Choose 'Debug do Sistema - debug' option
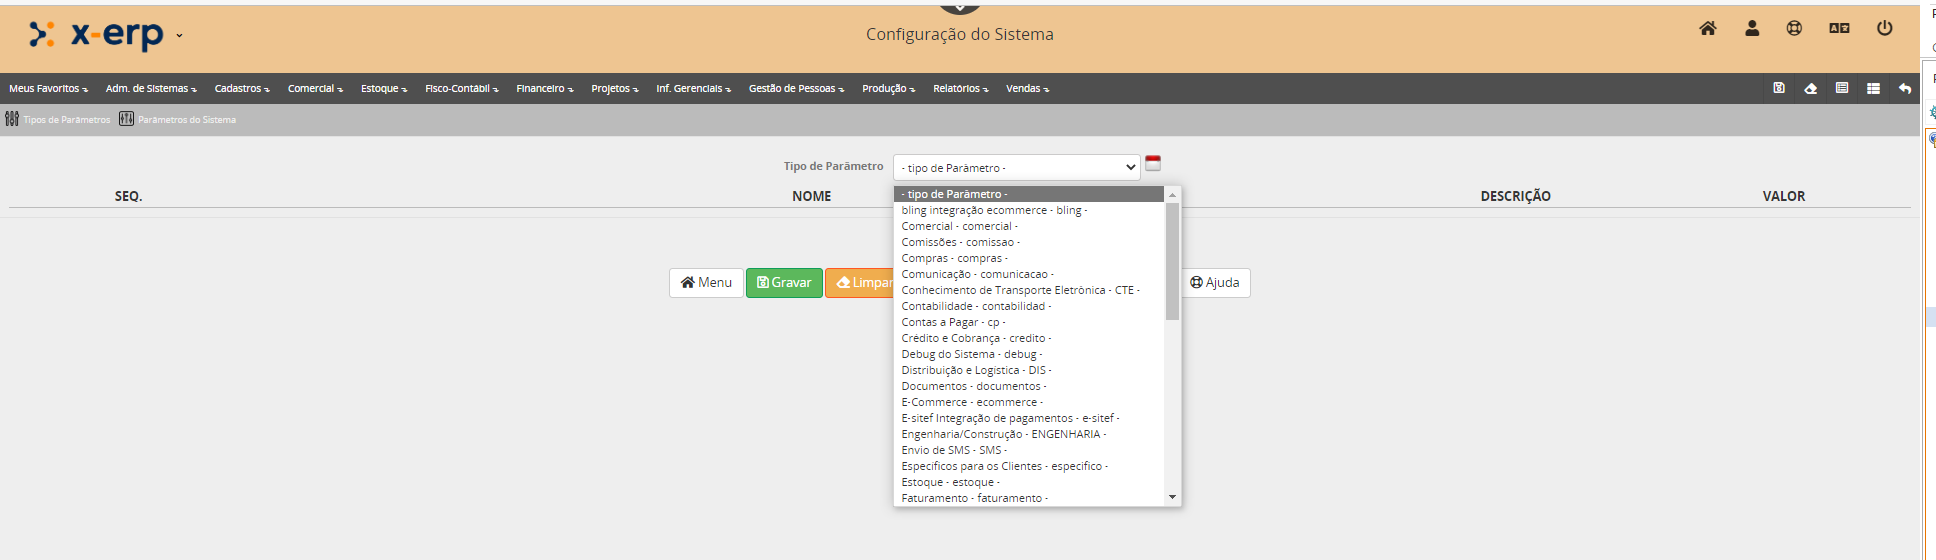Viewport: 1936px width, 560px height. (971, 354)
